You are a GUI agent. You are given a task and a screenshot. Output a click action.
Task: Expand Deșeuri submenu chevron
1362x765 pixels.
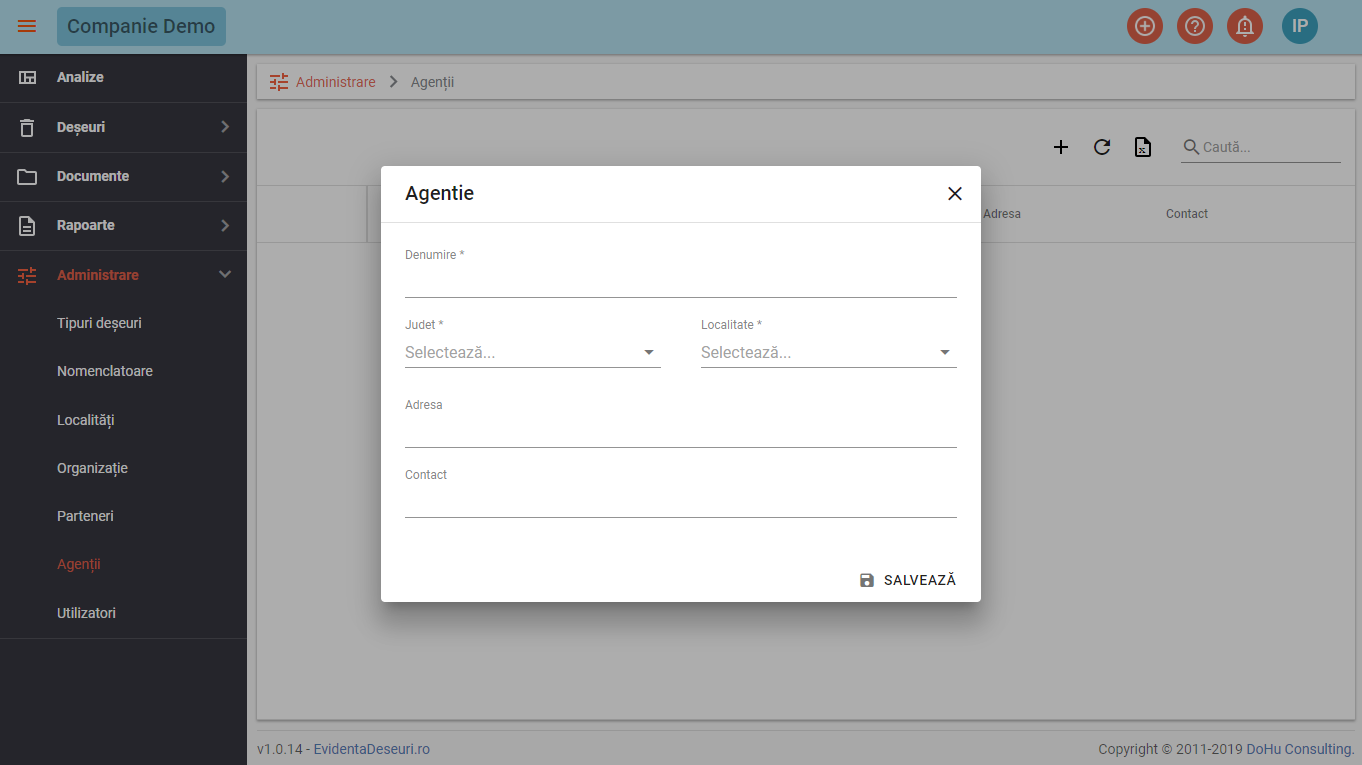(x=225, y=127)
